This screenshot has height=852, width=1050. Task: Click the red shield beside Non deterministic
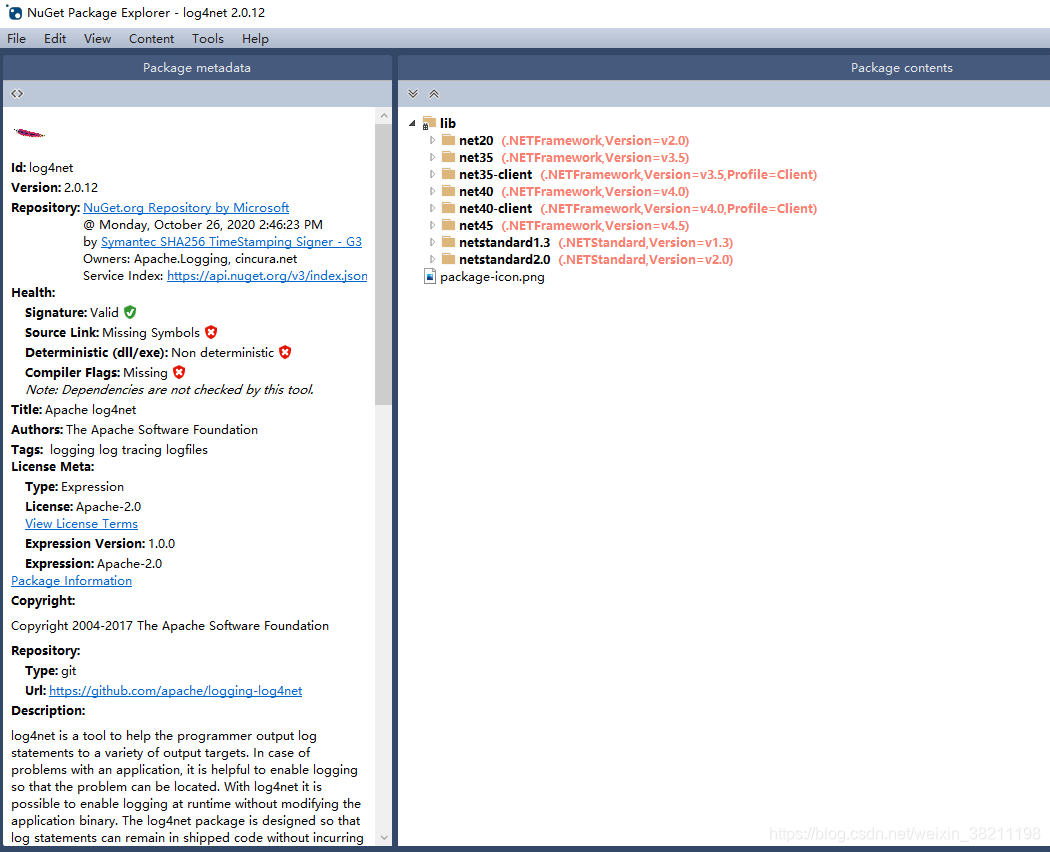point(285,352)
